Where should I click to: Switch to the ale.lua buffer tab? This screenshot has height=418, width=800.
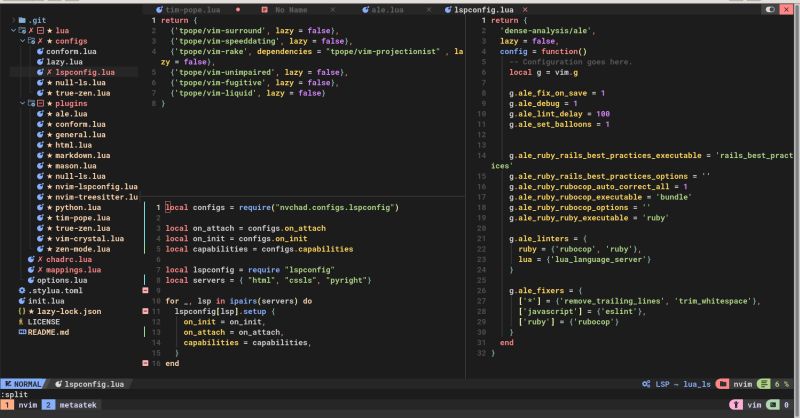click(x=387, y=10)
